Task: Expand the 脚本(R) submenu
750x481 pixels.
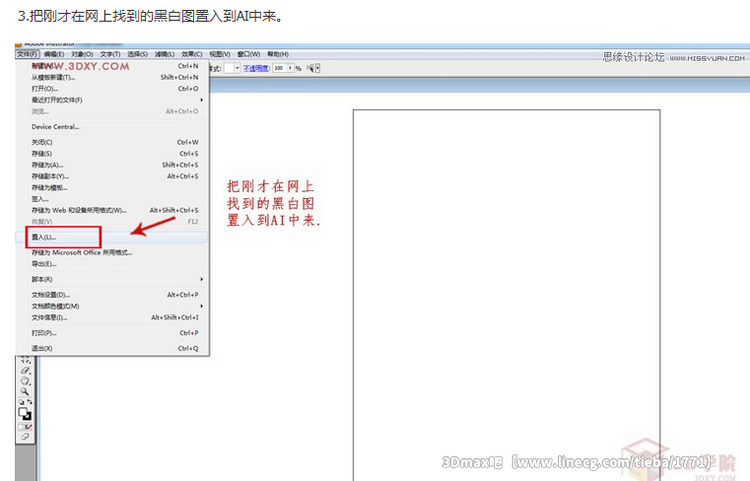Action: 112,279
